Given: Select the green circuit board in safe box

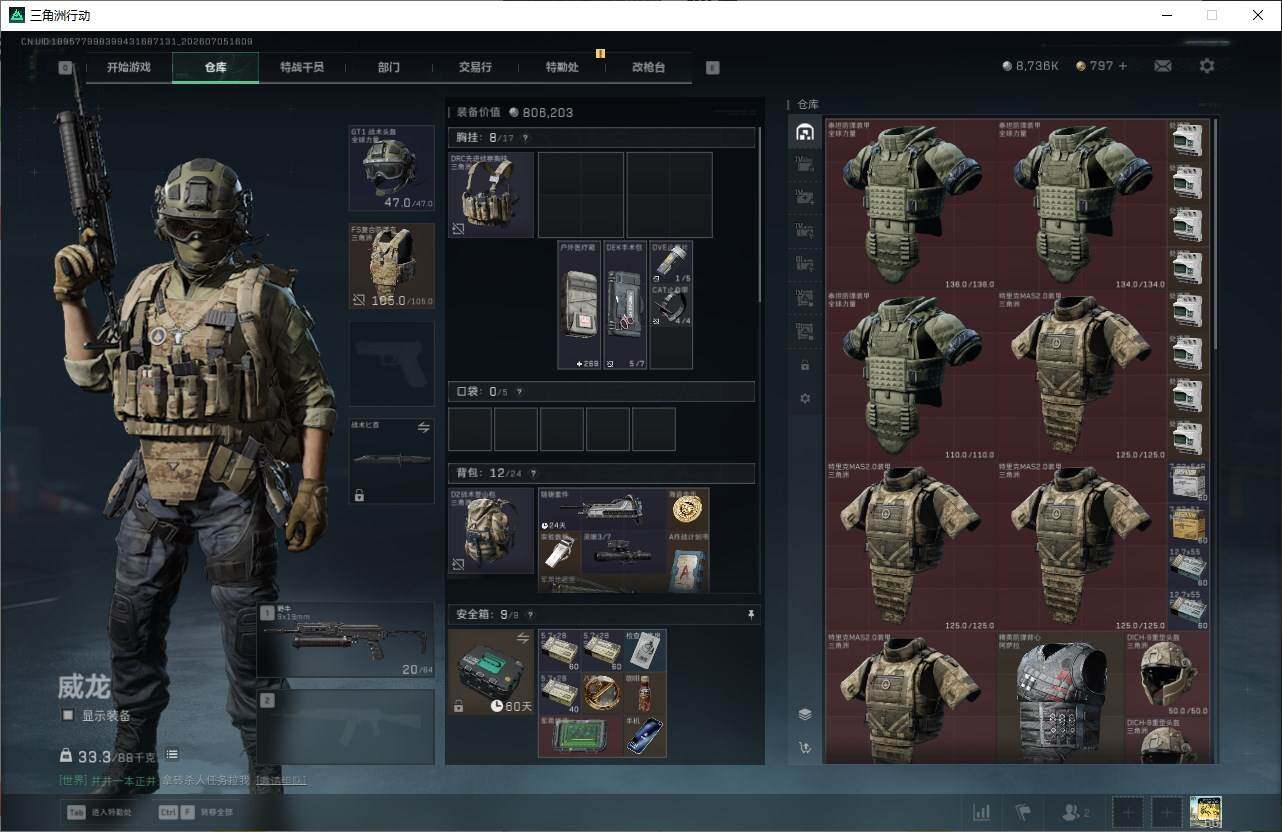Looking at the screenshot, I should pyautogui.click(x=581, y=736).
